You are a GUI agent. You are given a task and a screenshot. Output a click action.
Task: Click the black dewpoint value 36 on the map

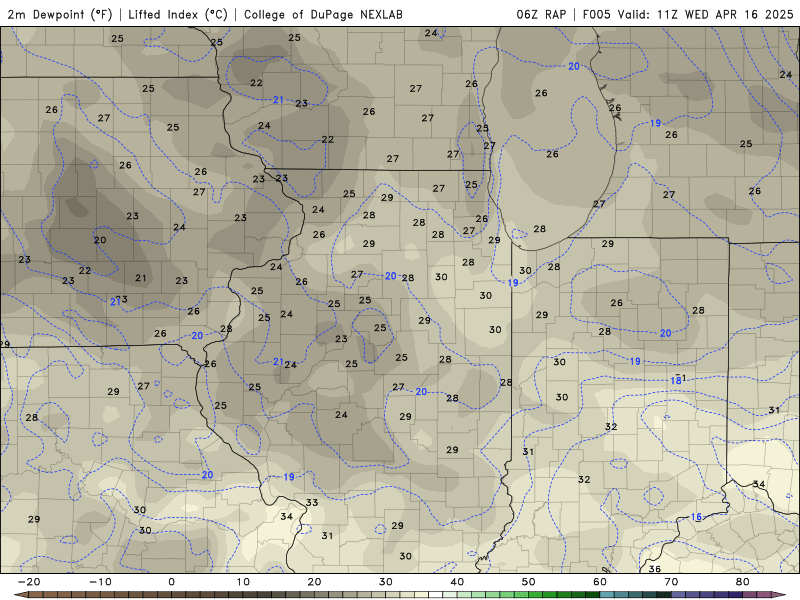point(655,568)
